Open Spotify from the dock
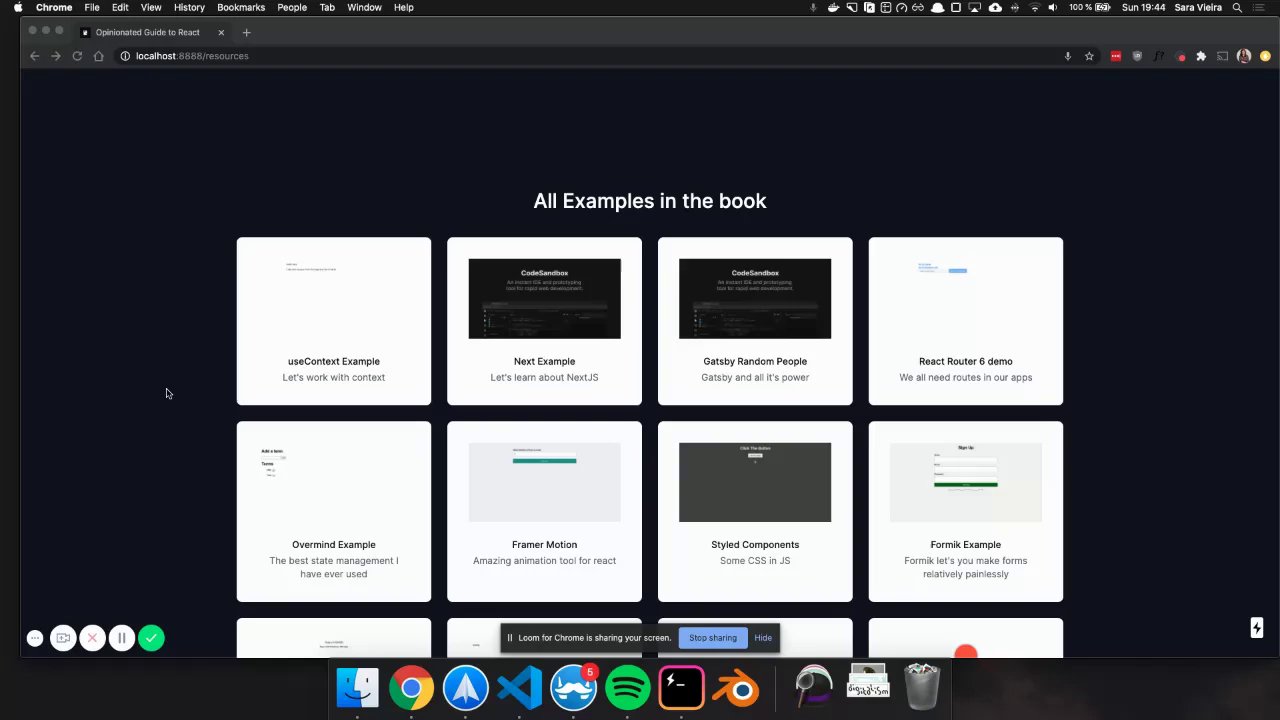1280x720 pixels. tap(627, 688)
